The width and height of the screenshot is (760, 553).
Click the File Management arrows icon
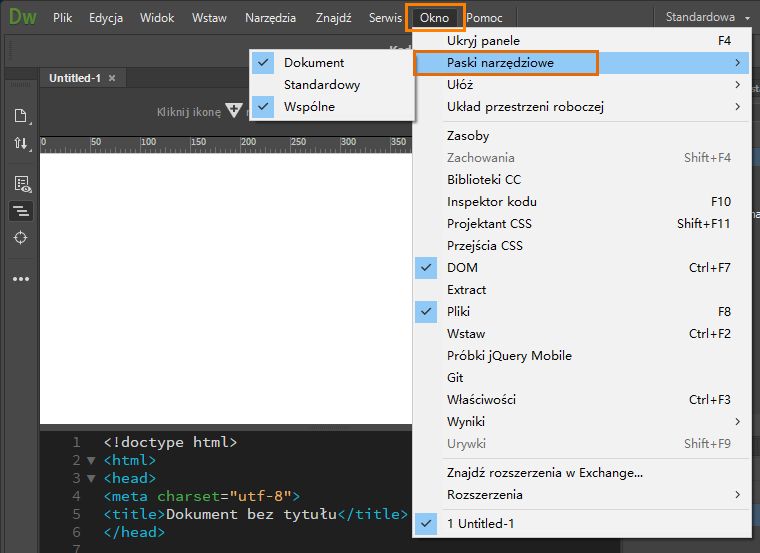pos(21,143)
